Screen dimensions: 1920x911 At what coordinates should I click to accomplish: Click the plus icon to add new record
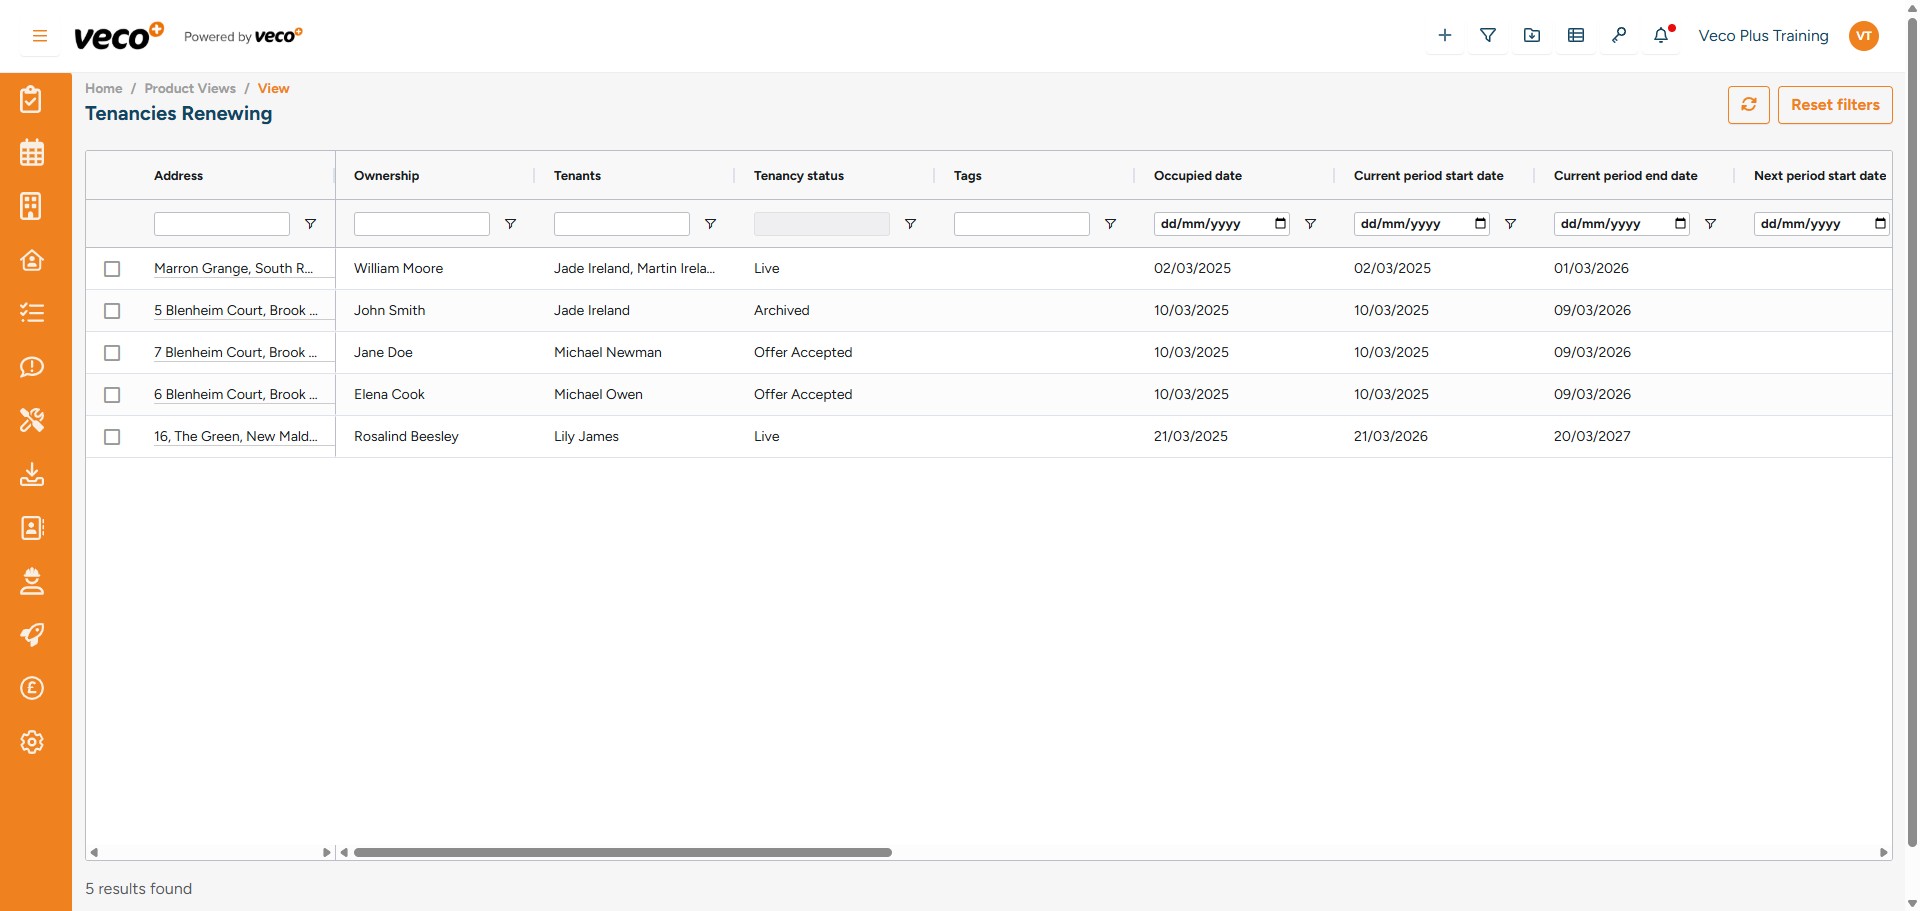click(1444, 35)
